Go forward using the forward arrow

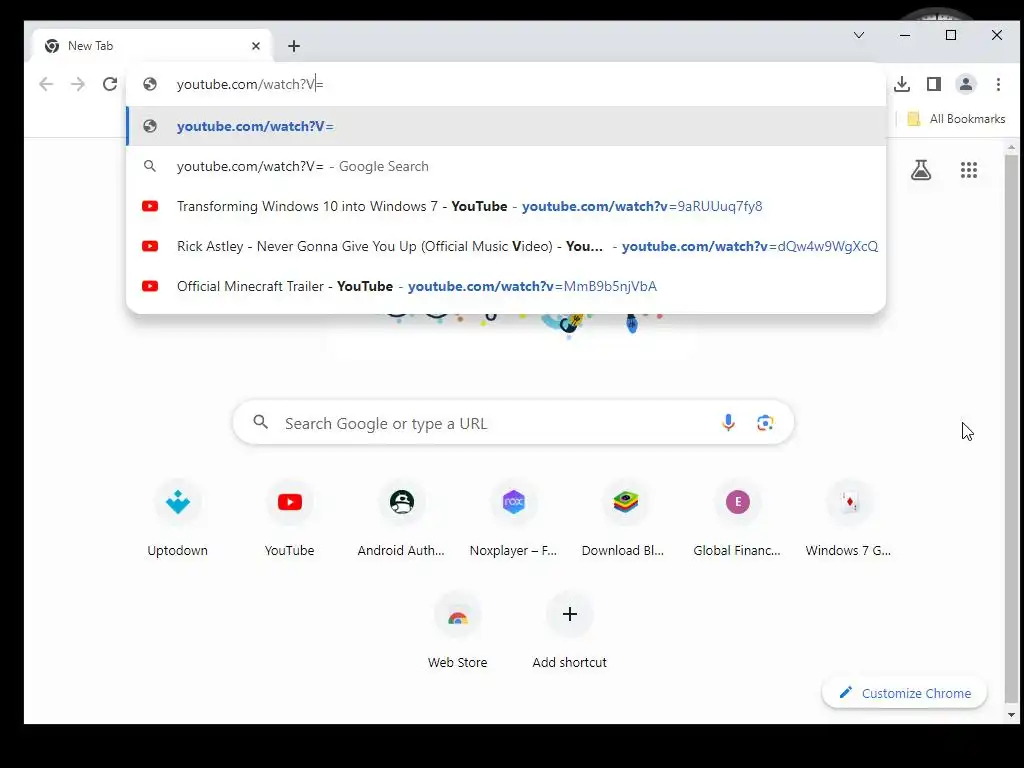point(78,84)
